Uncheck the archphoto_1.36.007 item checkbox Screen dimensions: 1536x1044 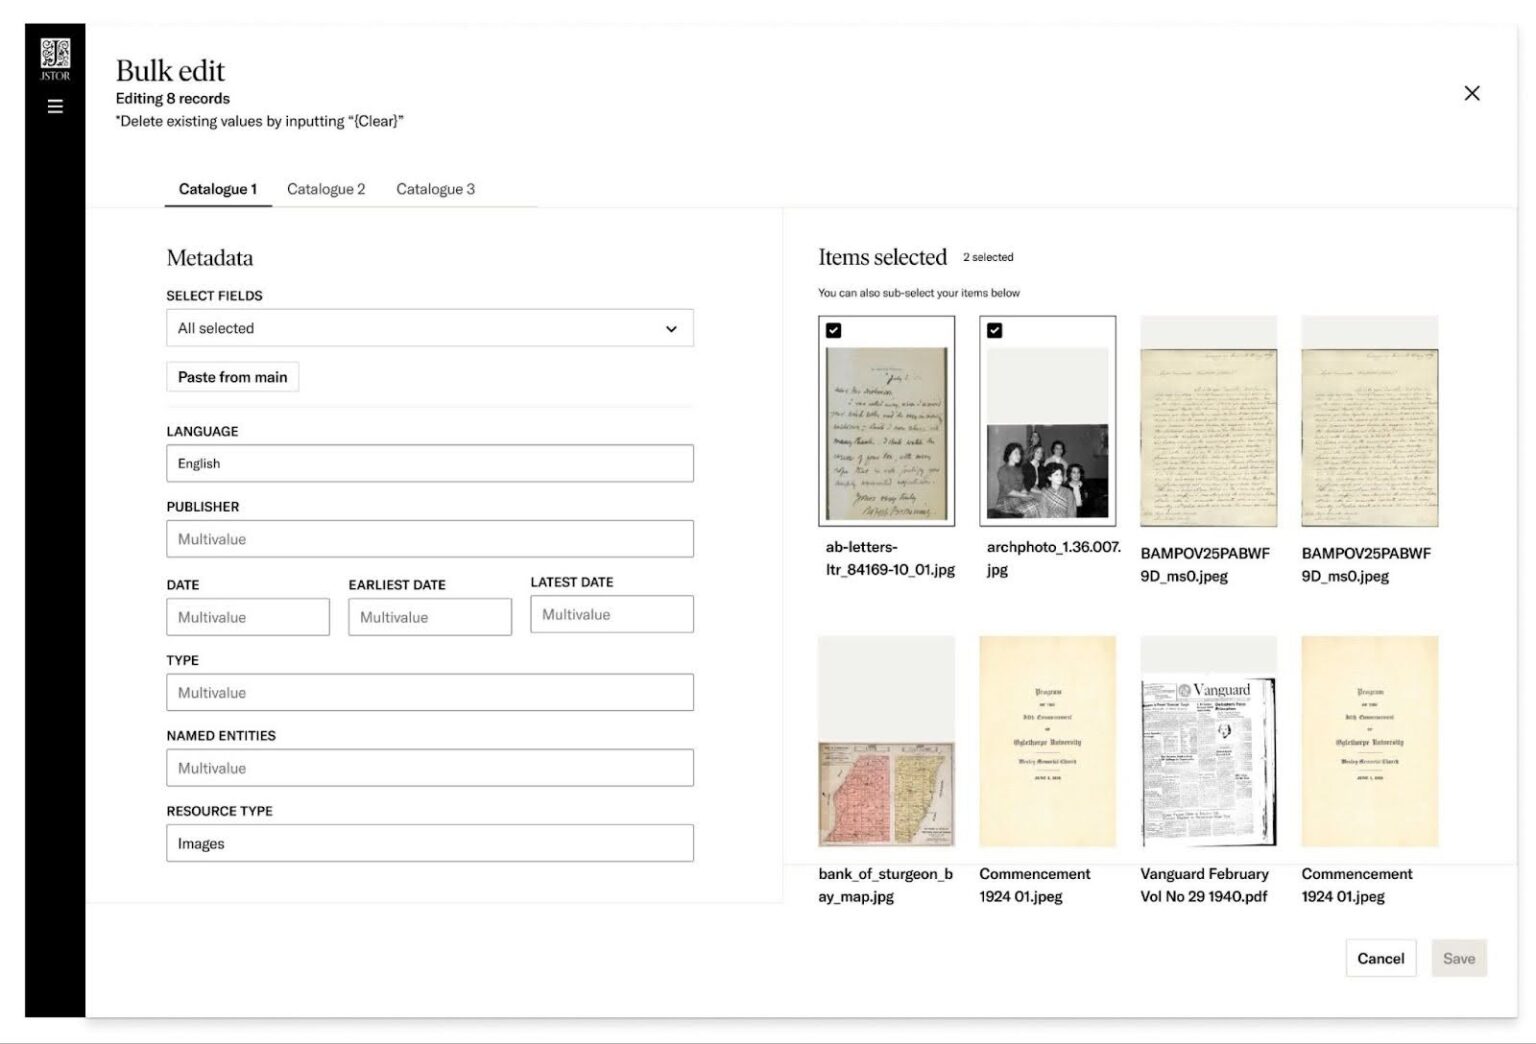pyautogui.click(x=994, y=330)
